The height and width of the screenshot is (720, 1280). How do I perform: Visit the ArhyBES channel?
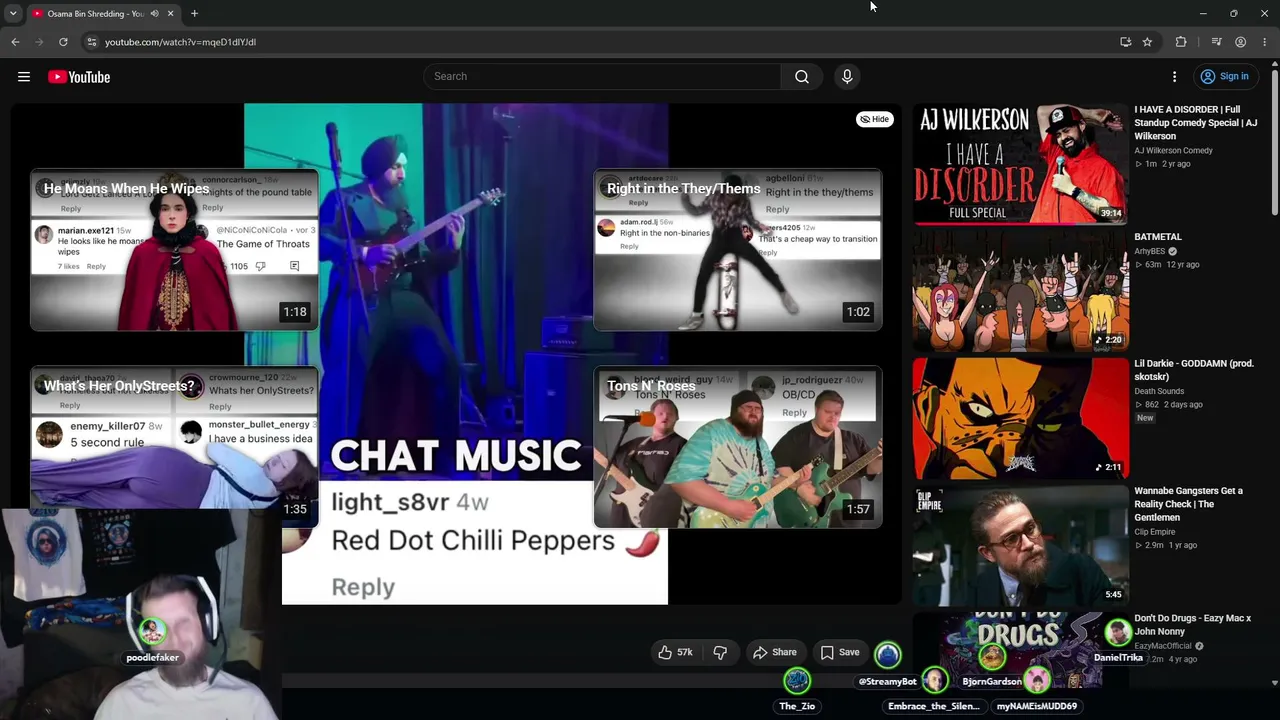(1150, 252)
